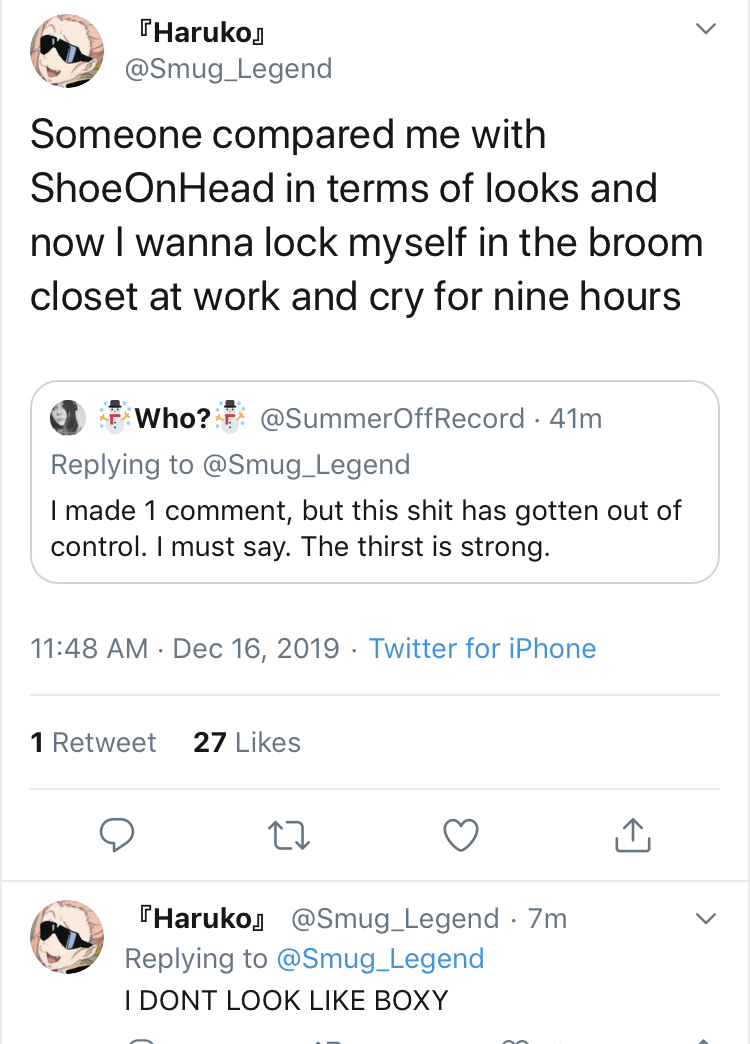Tap the quoted tweet's small avatar
750x1044 pixels.
pyautogui.click(x=68, y=418)
